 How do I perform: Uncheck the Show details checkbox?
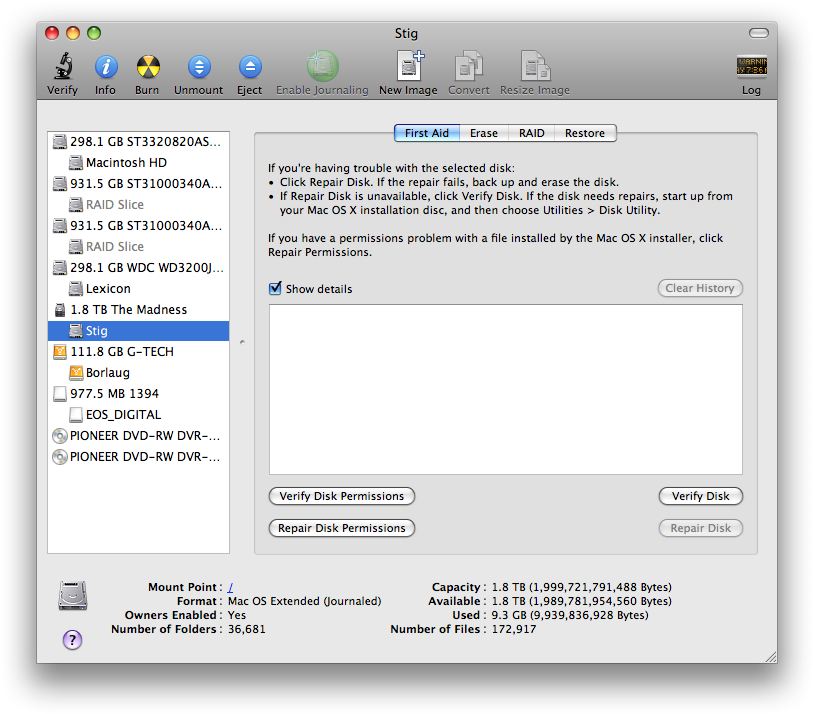pyautogui.click(x=276, y=289)
